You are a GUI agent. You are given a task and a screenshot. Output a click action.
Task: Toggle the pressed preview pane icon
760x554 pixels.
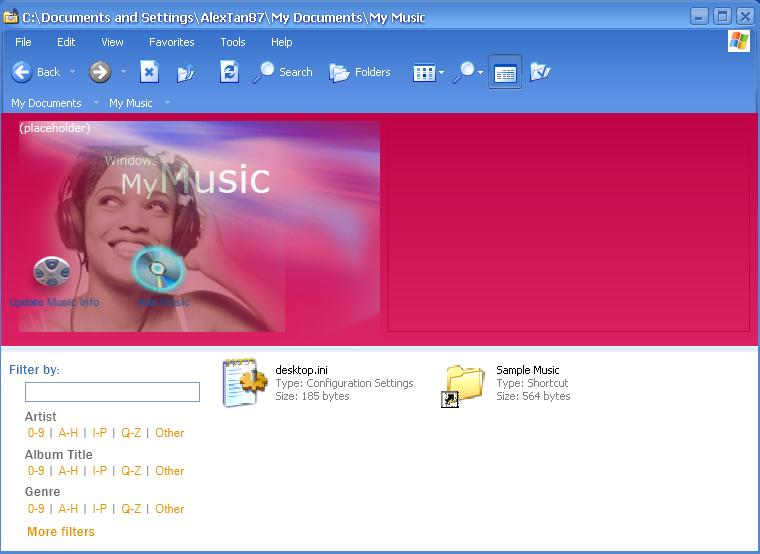coord(505,72)
